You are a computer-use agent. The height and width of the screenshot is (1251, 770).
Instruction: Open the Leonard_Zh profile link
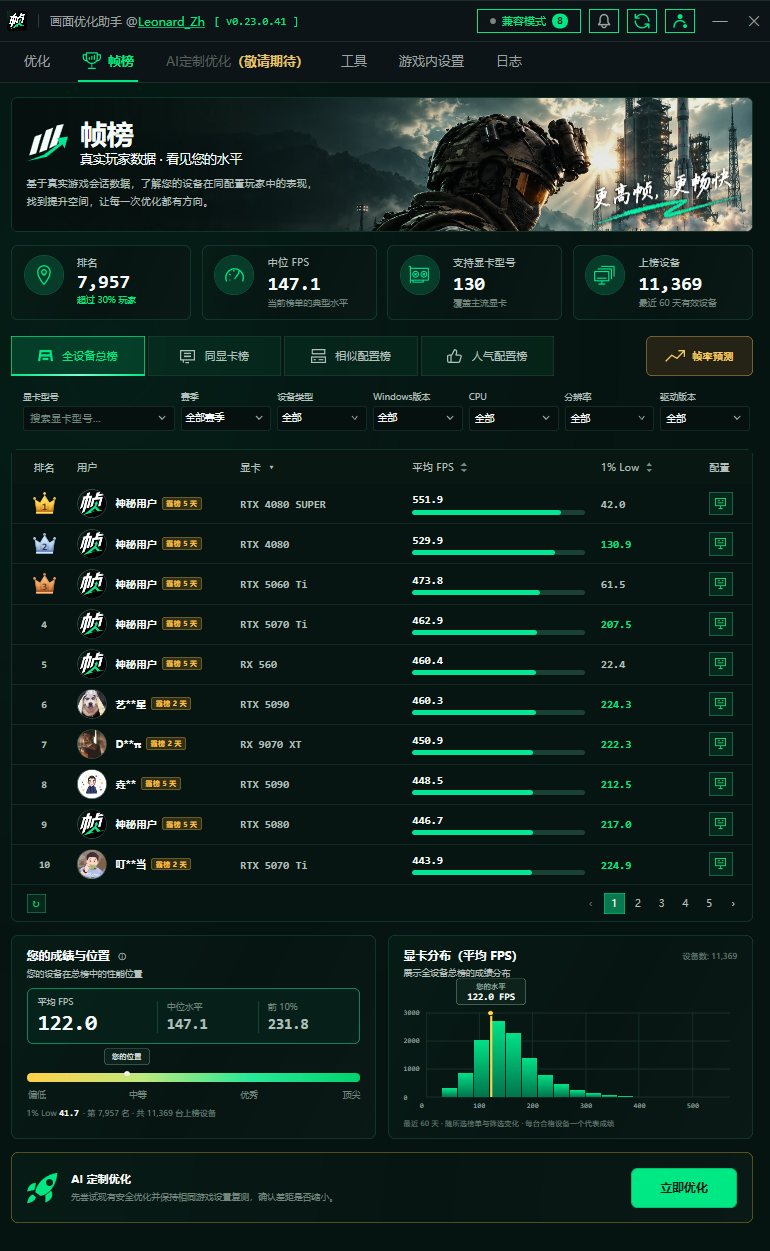click(x=171, y=21)
